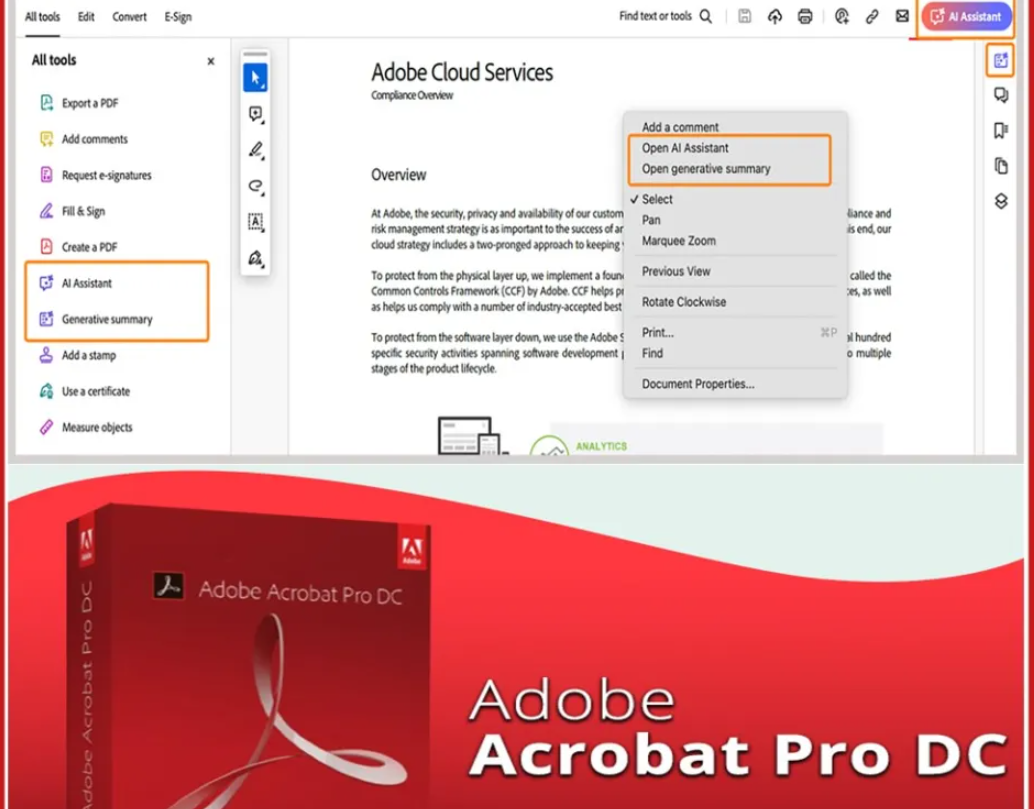Click the copy link icon in top toolbar

tap(872, 16)
